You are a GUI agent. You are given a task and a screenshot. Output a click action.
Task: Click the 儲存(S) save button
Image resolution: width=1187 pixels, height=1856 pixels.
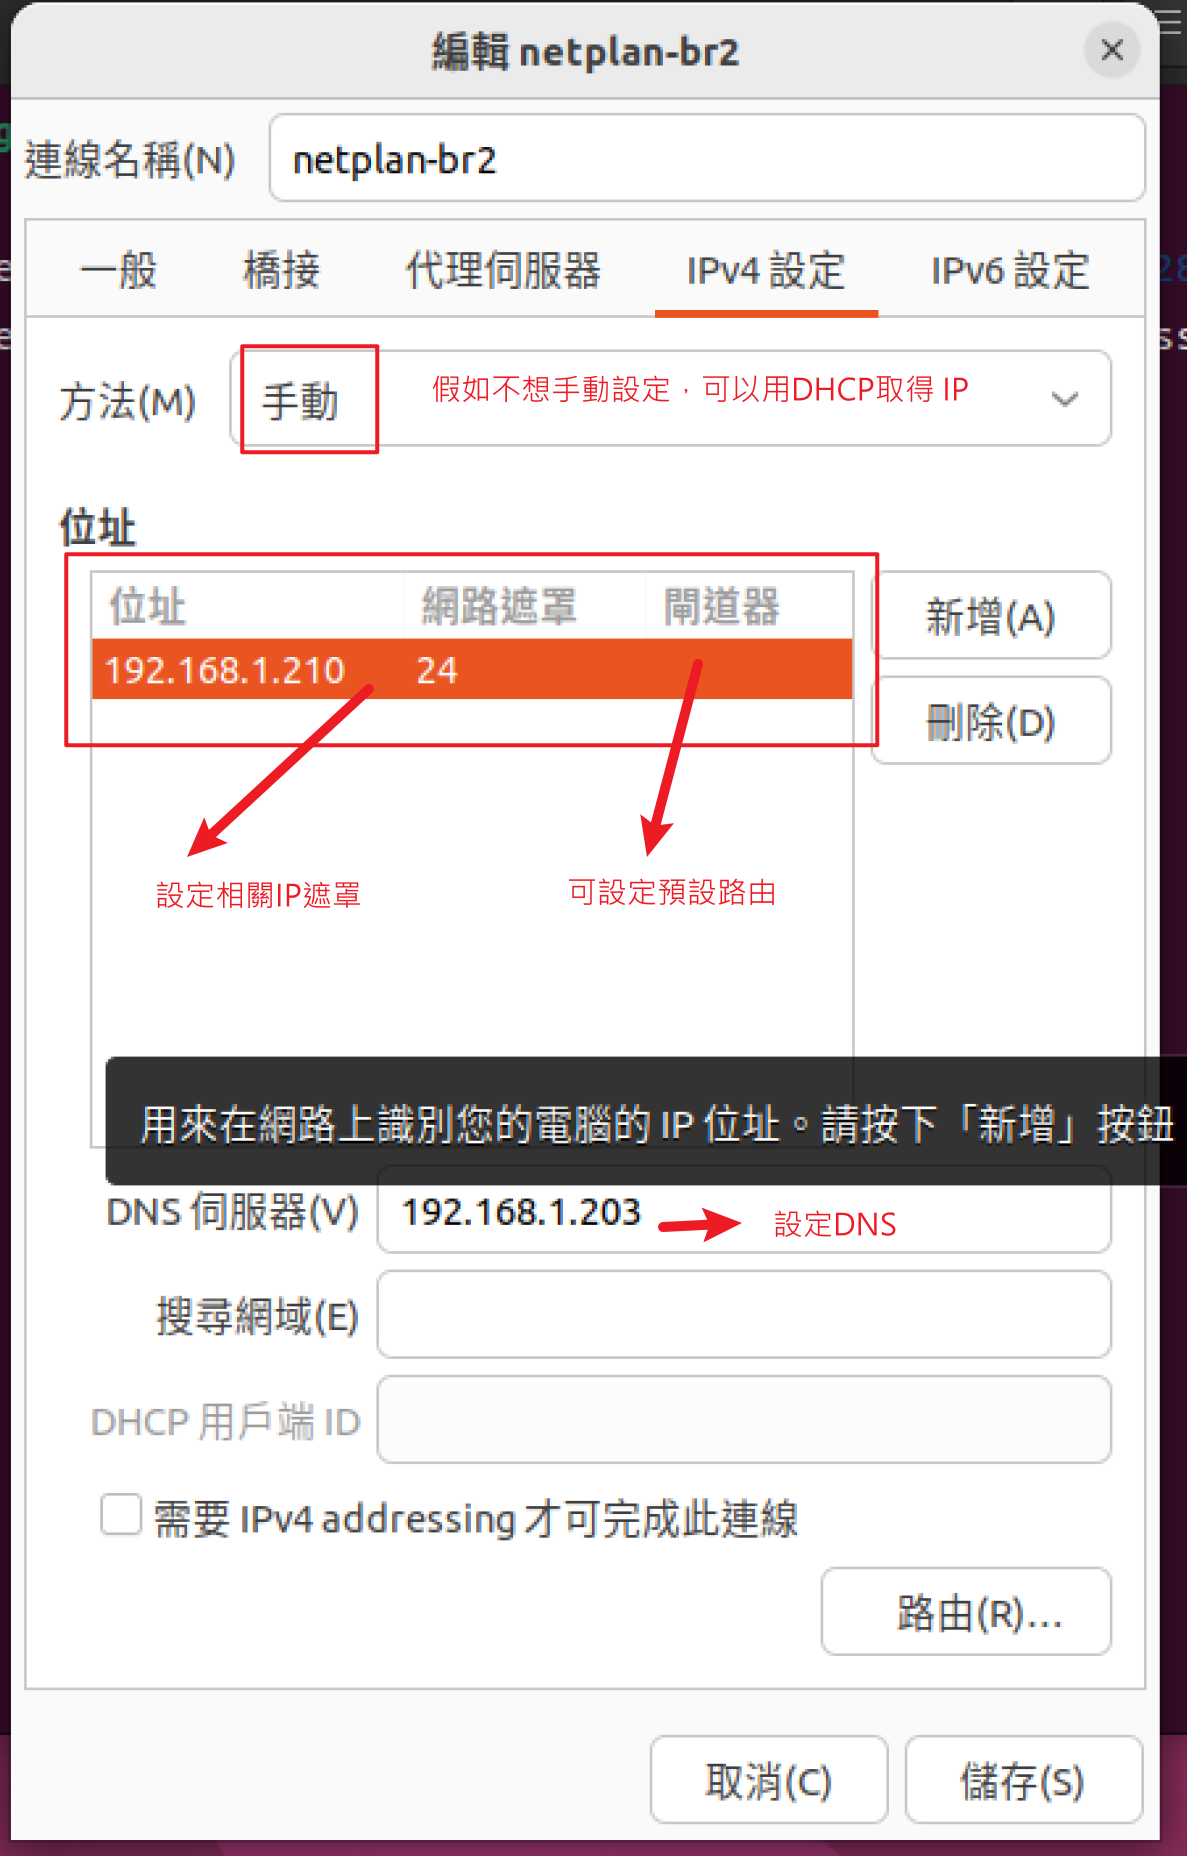(x=1023, y=1779)
